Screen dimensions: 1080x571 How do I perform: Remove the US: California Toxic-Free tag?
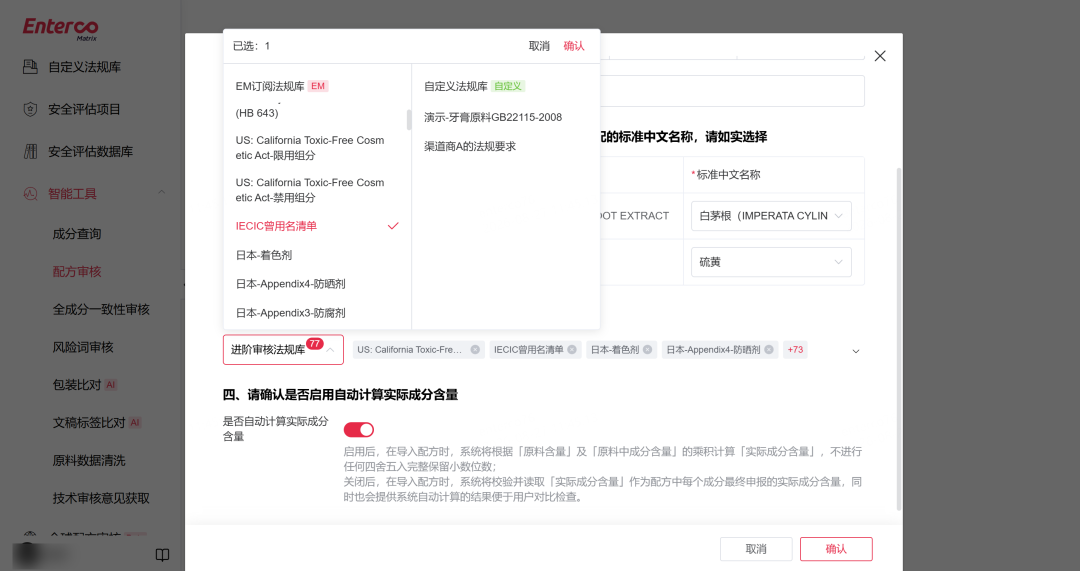click(475, 350)
